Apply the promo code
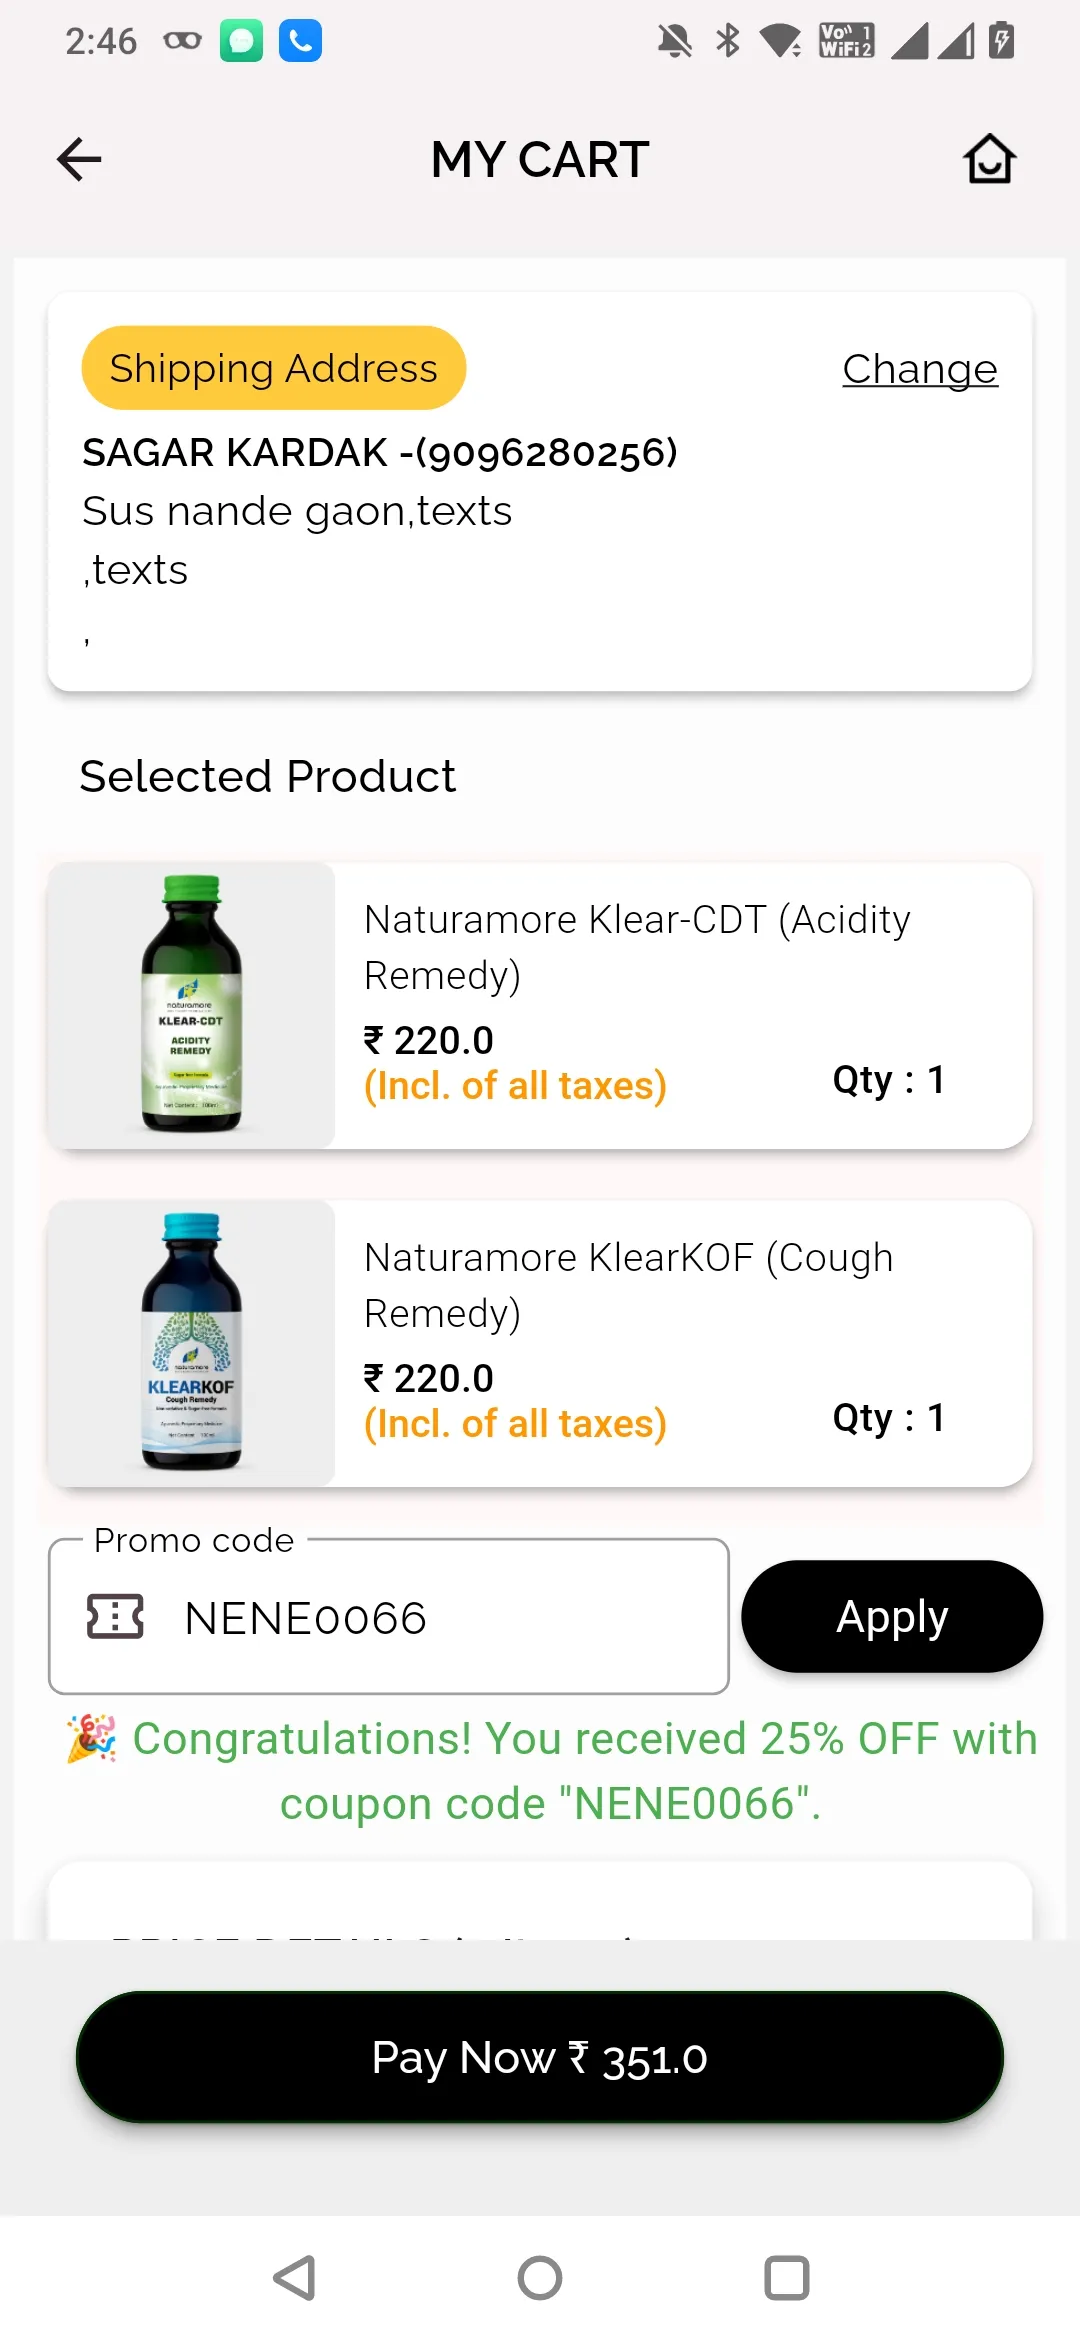Image resolution: width=1080 pixels, height=2340 pixels. pyautogui.click(x=891, y=1616)
